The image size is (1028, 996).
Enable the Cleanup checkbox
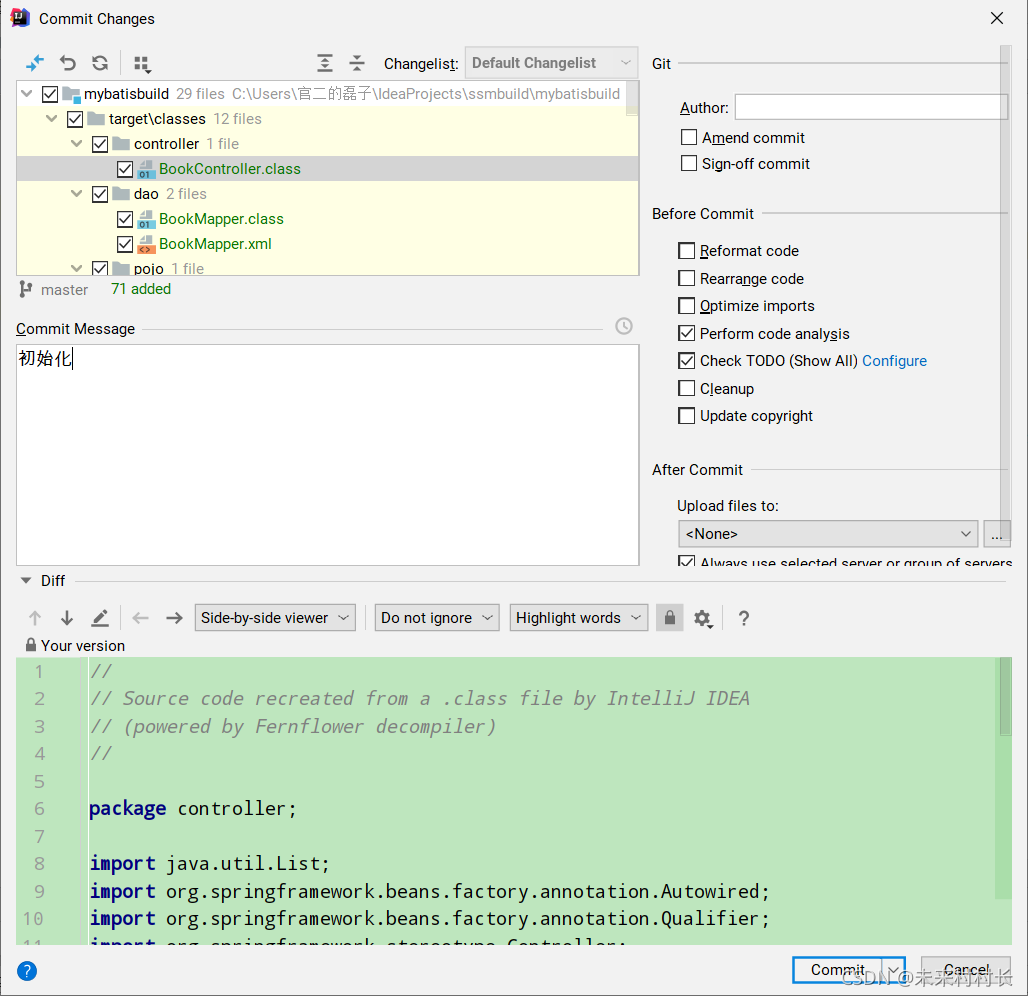[686, 388]
